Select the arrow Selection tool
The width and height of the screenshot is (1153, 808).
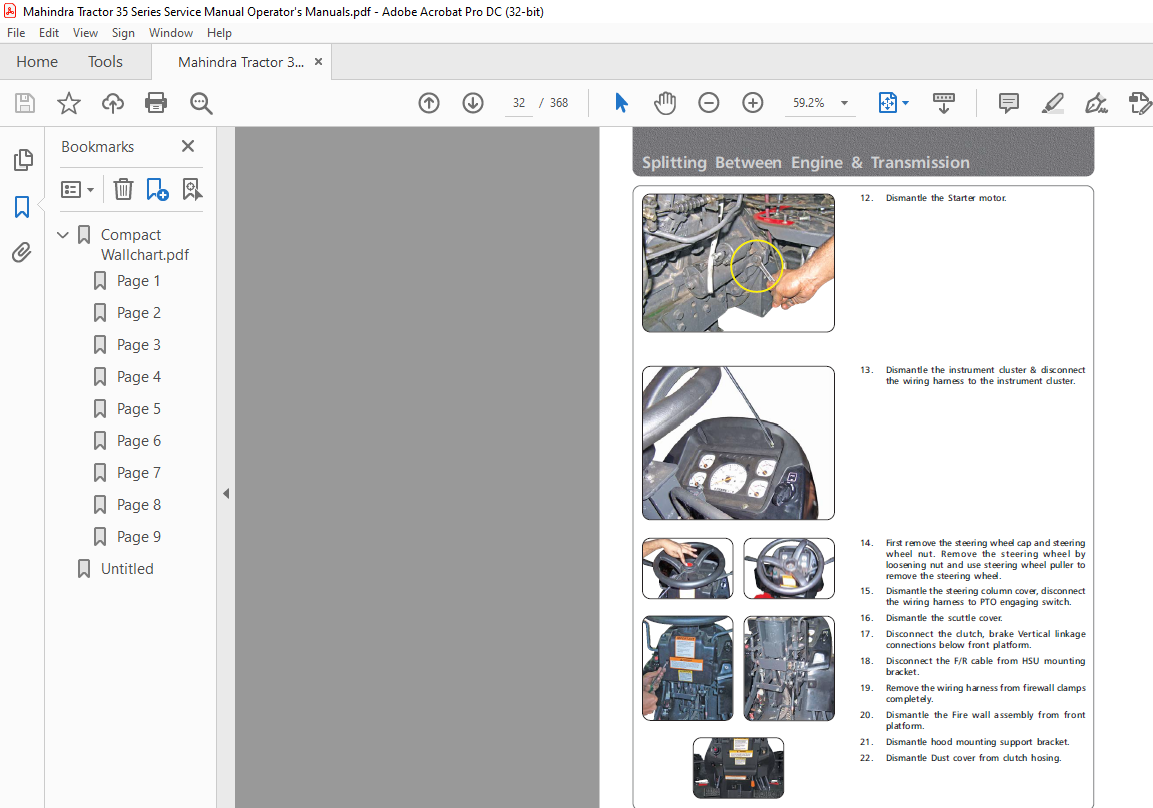tap(621, 103)
